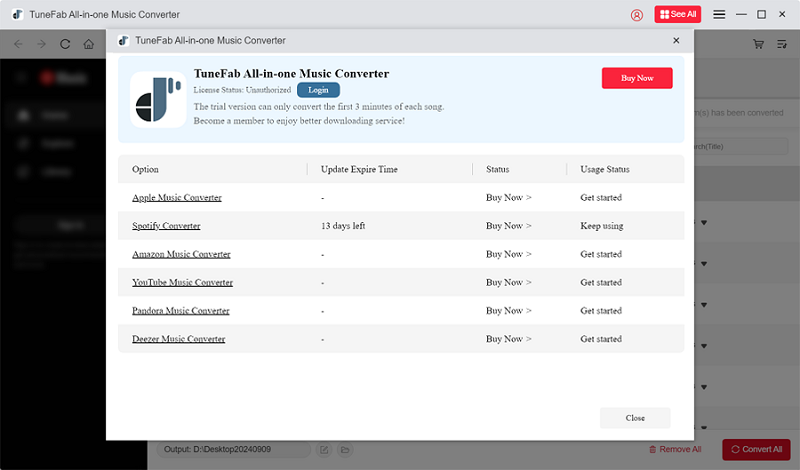800x470 pixels.
Task: Click the TuneFab logo in the dialog banner
Action: click(158, 100)
